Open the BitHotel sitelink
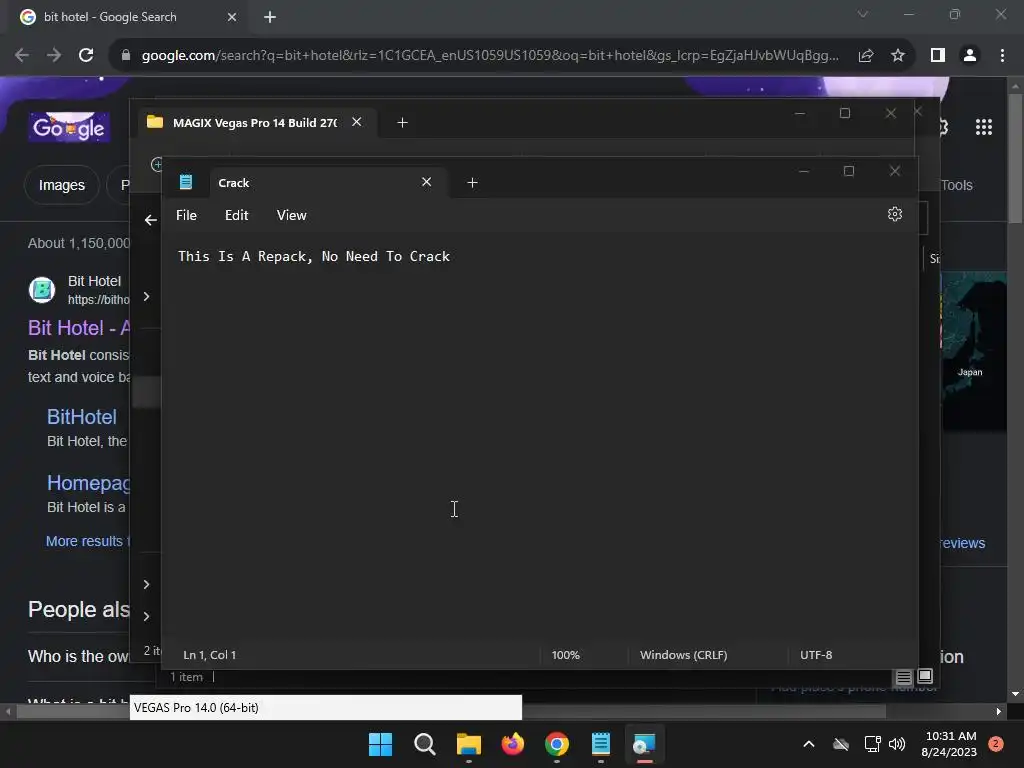The image size is (1024, 768). tap(82, 417)
